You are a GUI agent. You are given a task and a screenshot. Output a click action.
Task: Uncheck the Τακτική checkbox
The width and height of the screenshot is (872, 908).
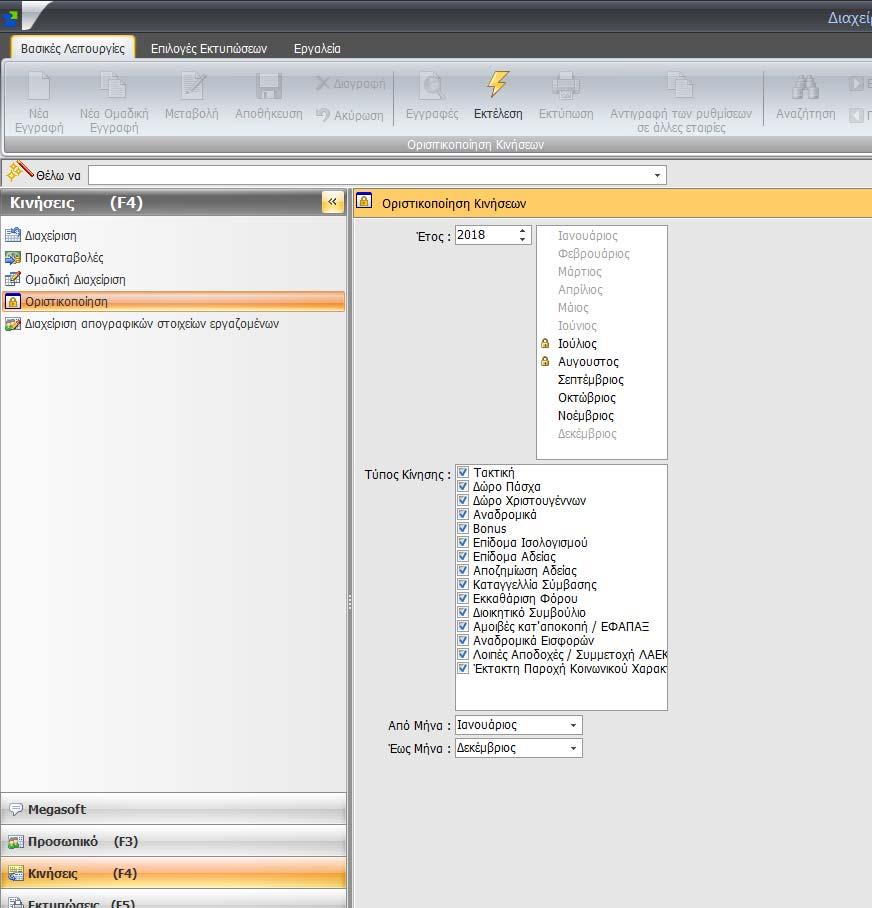pos(463,472)
